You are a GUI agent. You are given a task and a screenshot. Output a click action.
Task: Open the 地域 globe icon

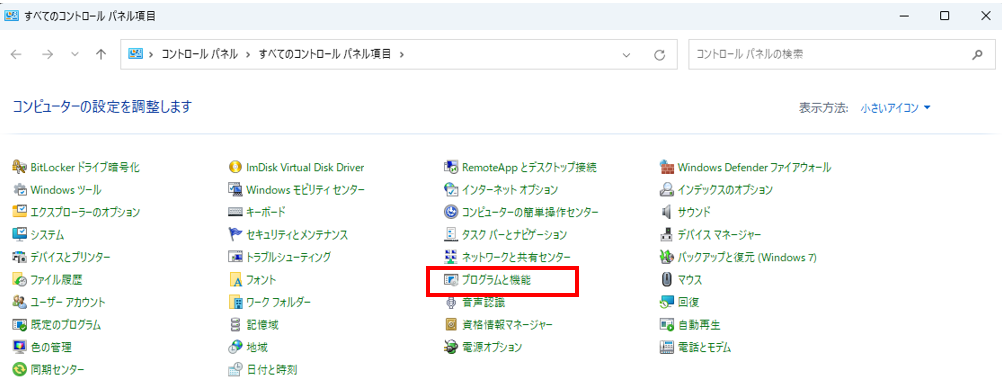coord(235,347)
